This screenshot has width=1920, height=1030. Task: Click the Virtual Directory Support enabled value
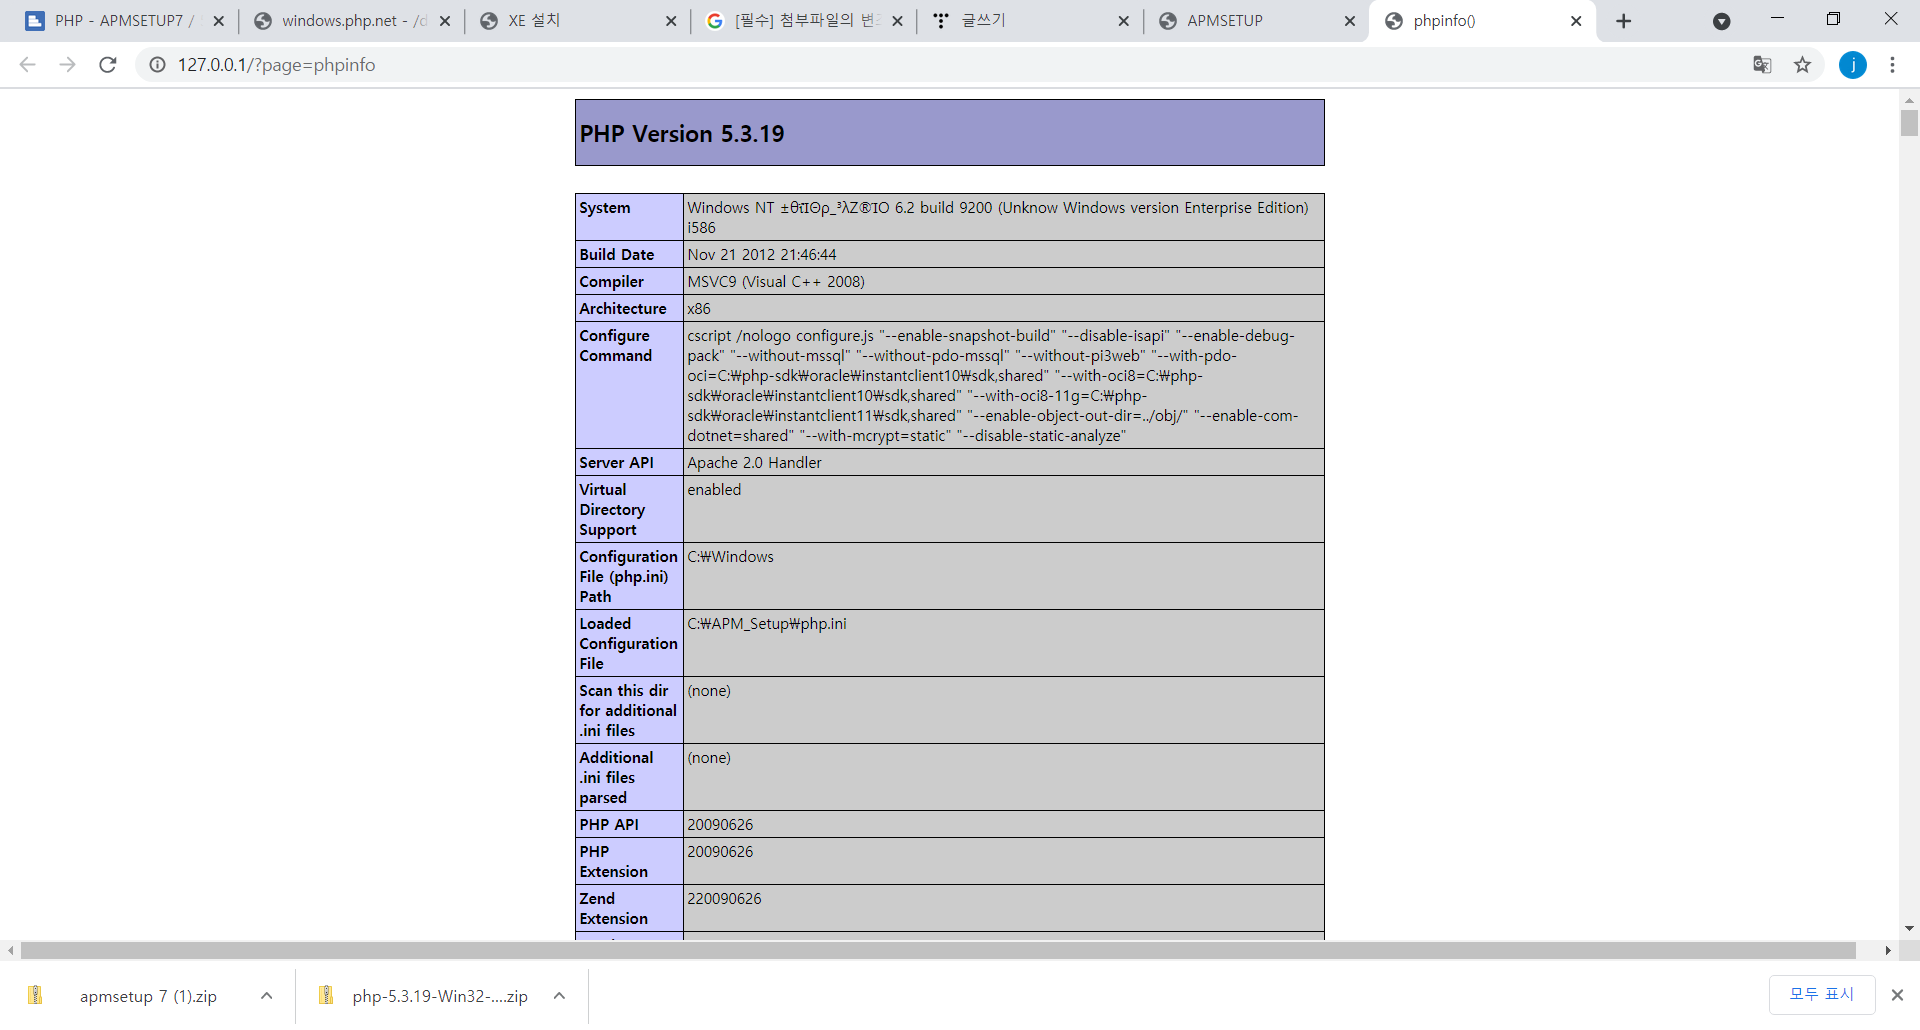coord(714,490)
